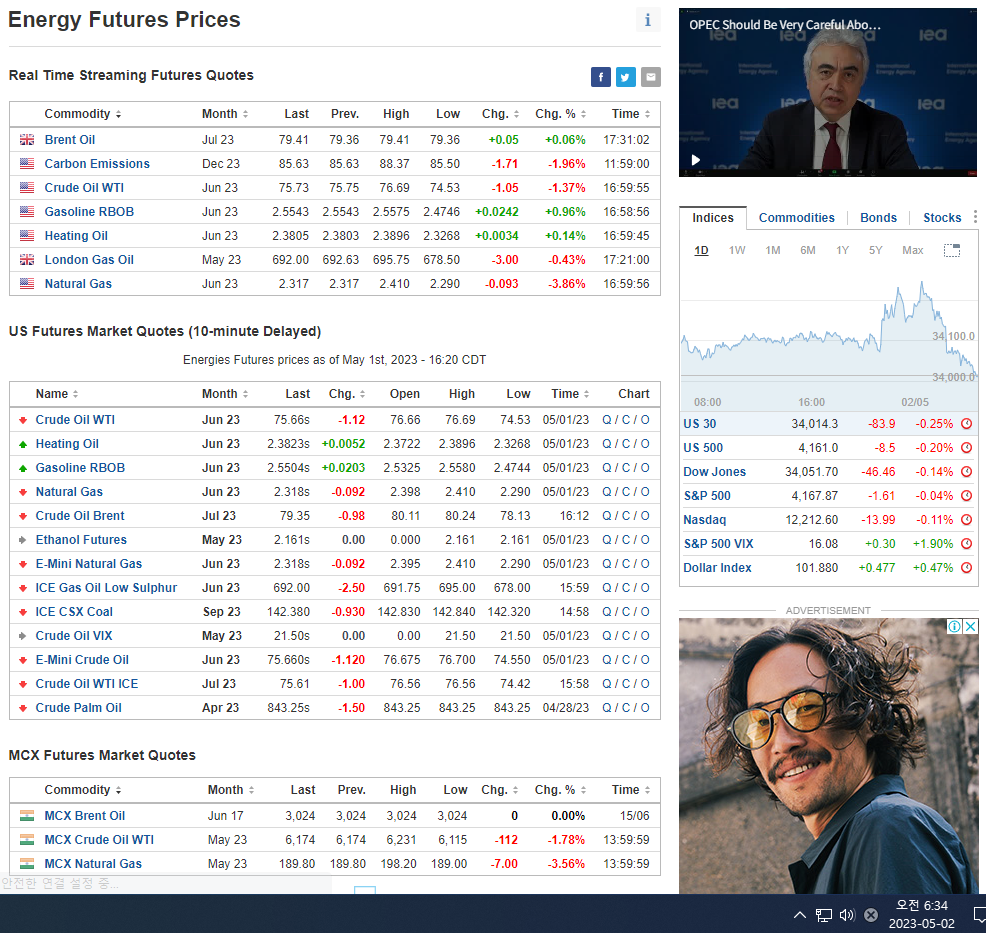Image resolution: width=986 pixels, height=933 pixels.
Task: Click Q link in Crude Oil Brent row
Action: [x=606, y=516]
